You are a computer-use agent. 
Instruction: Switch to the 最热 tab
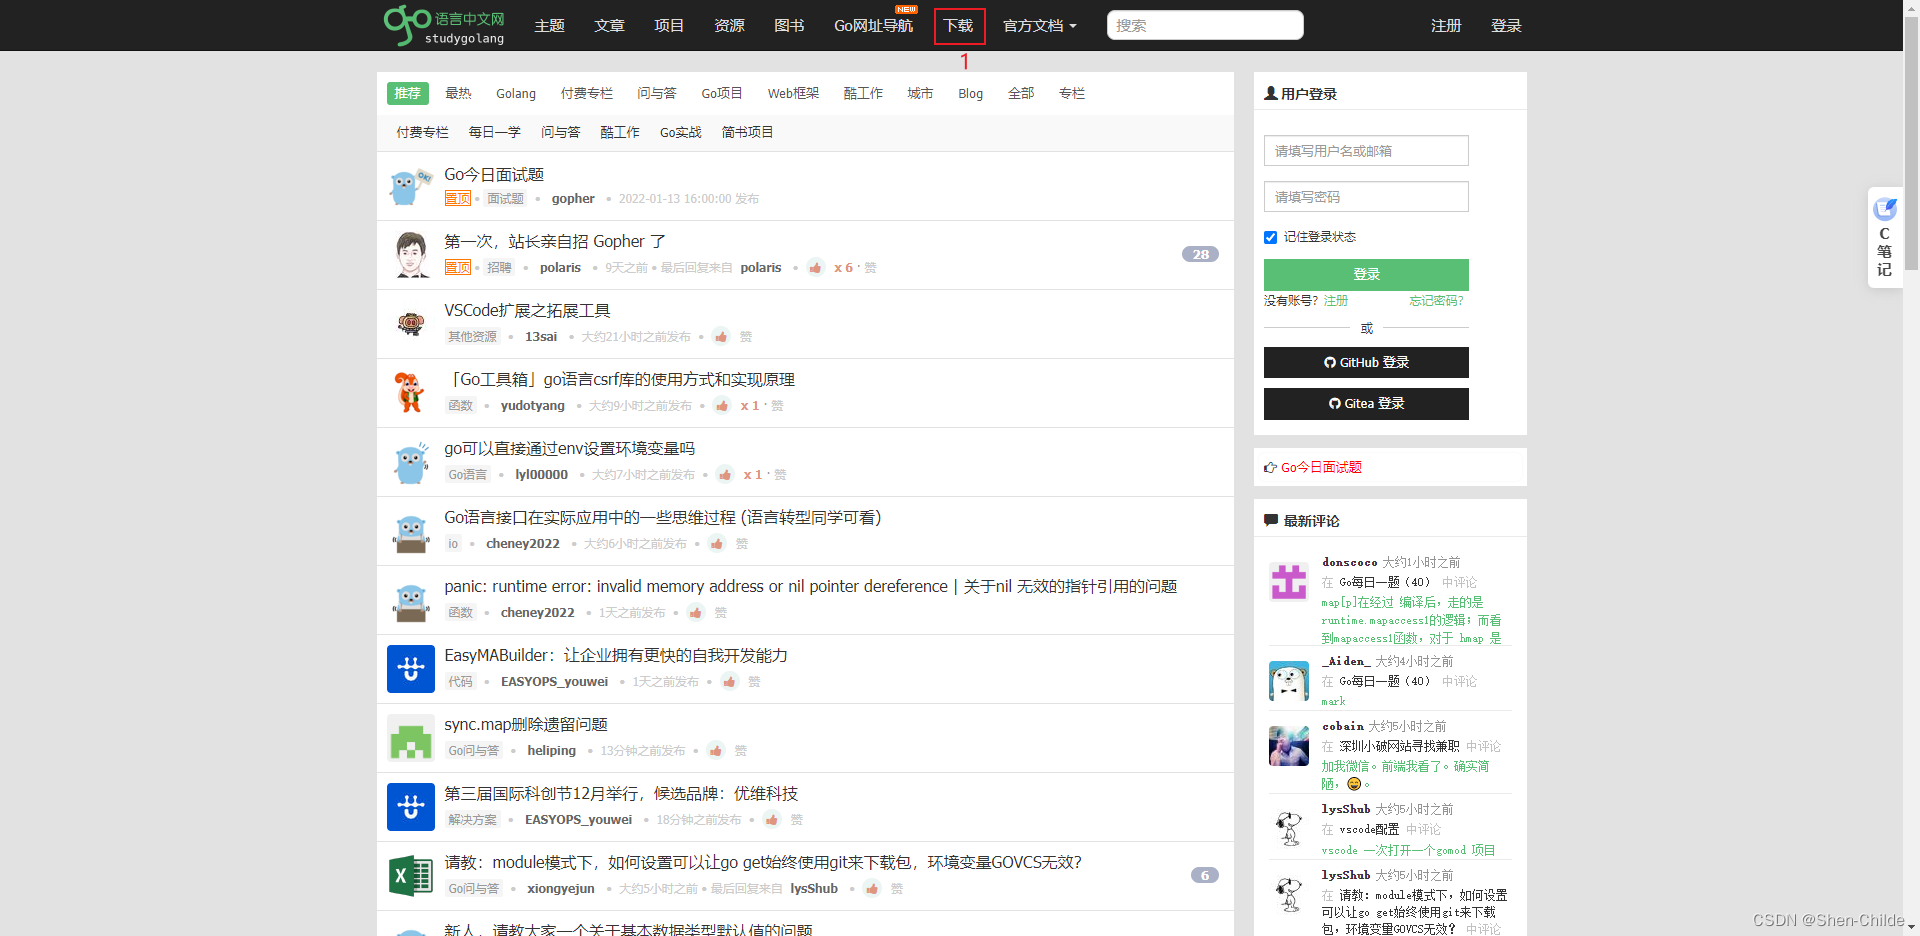pyautogui.click(x=458, y=93)
